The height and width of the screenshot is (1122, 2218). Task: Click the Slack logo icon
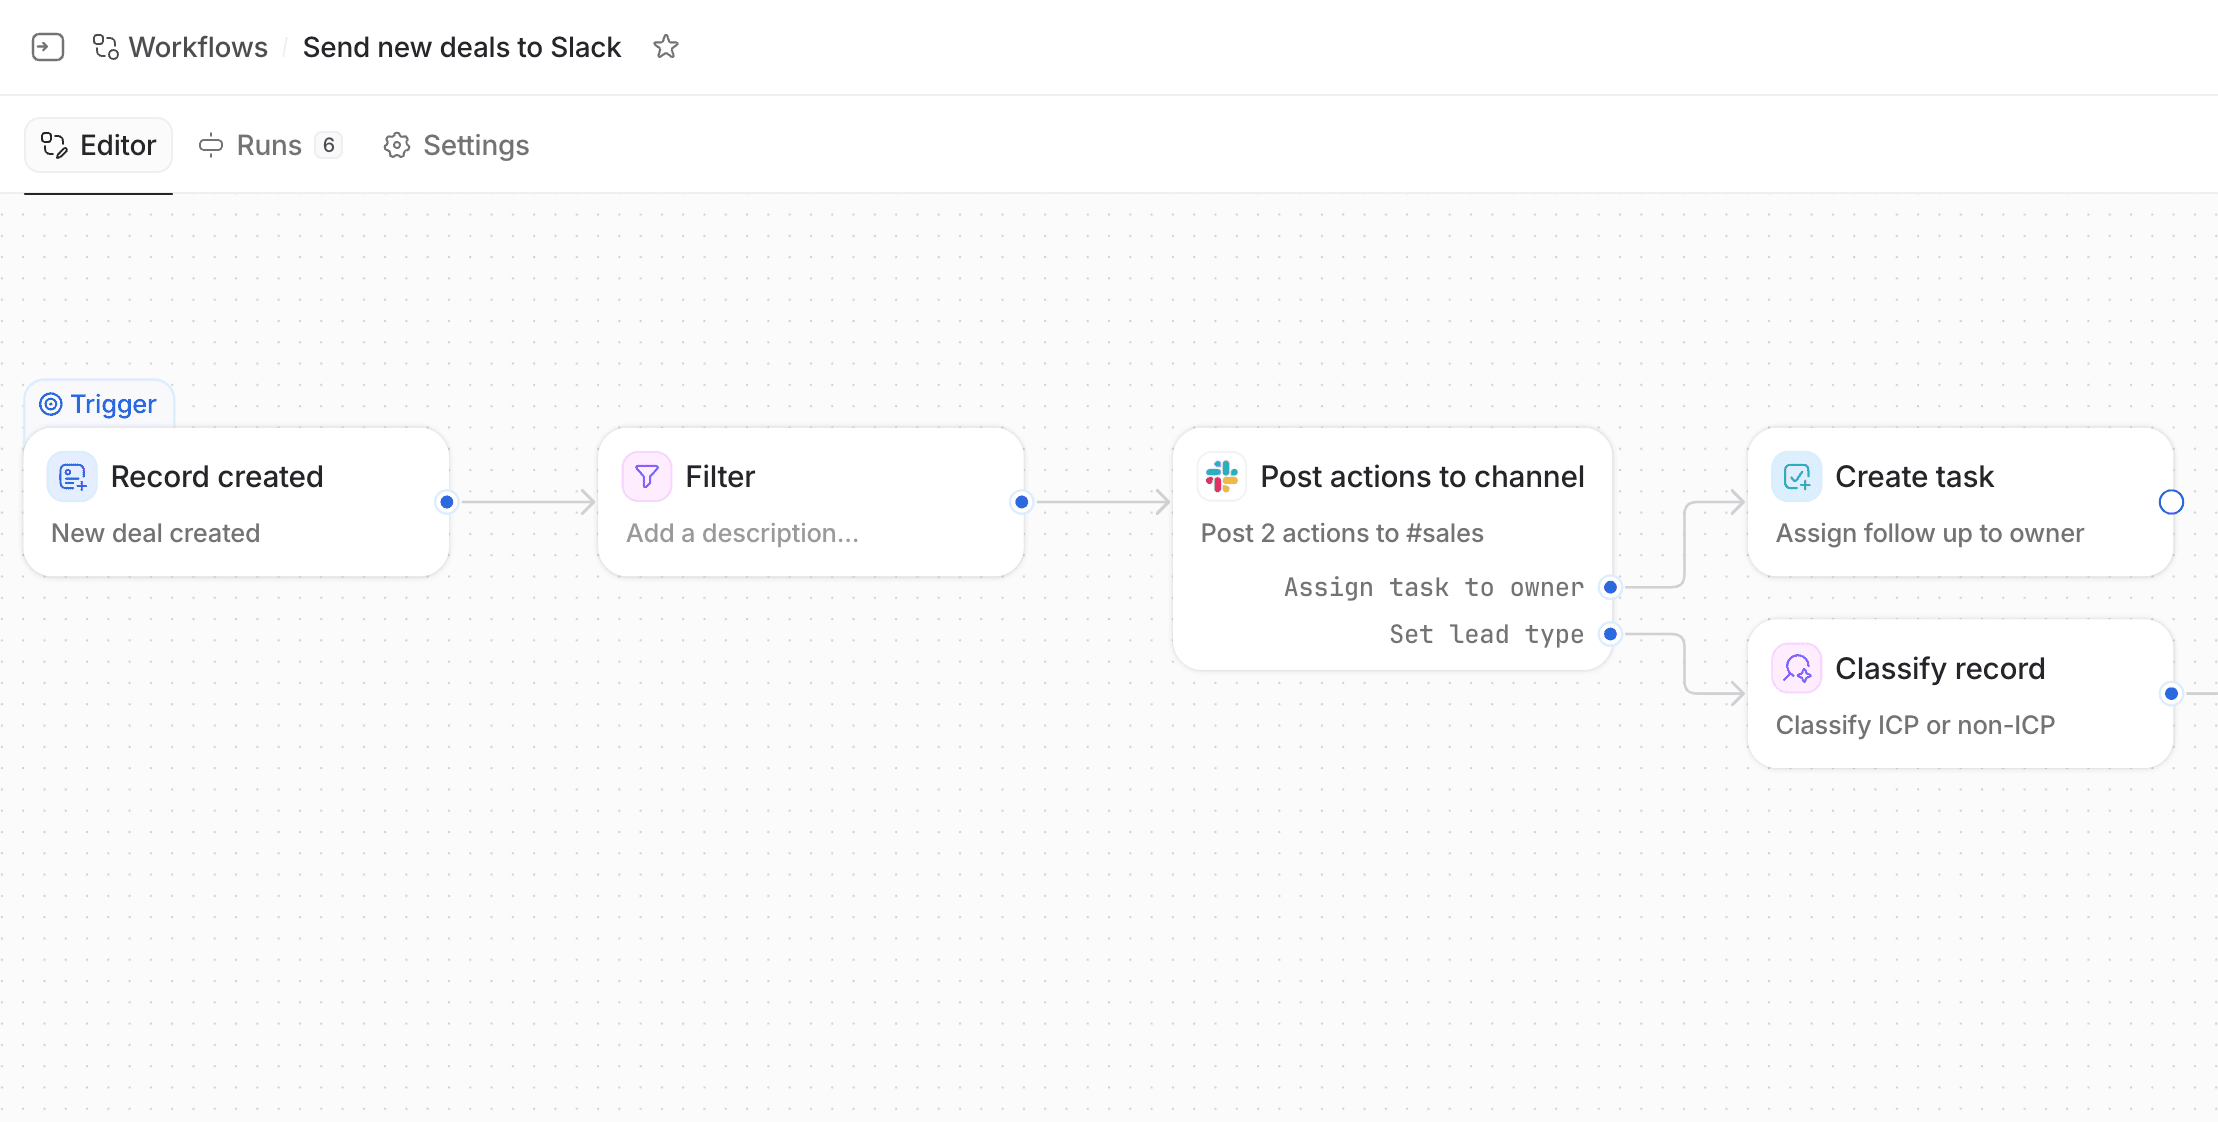coord(1222,477)
